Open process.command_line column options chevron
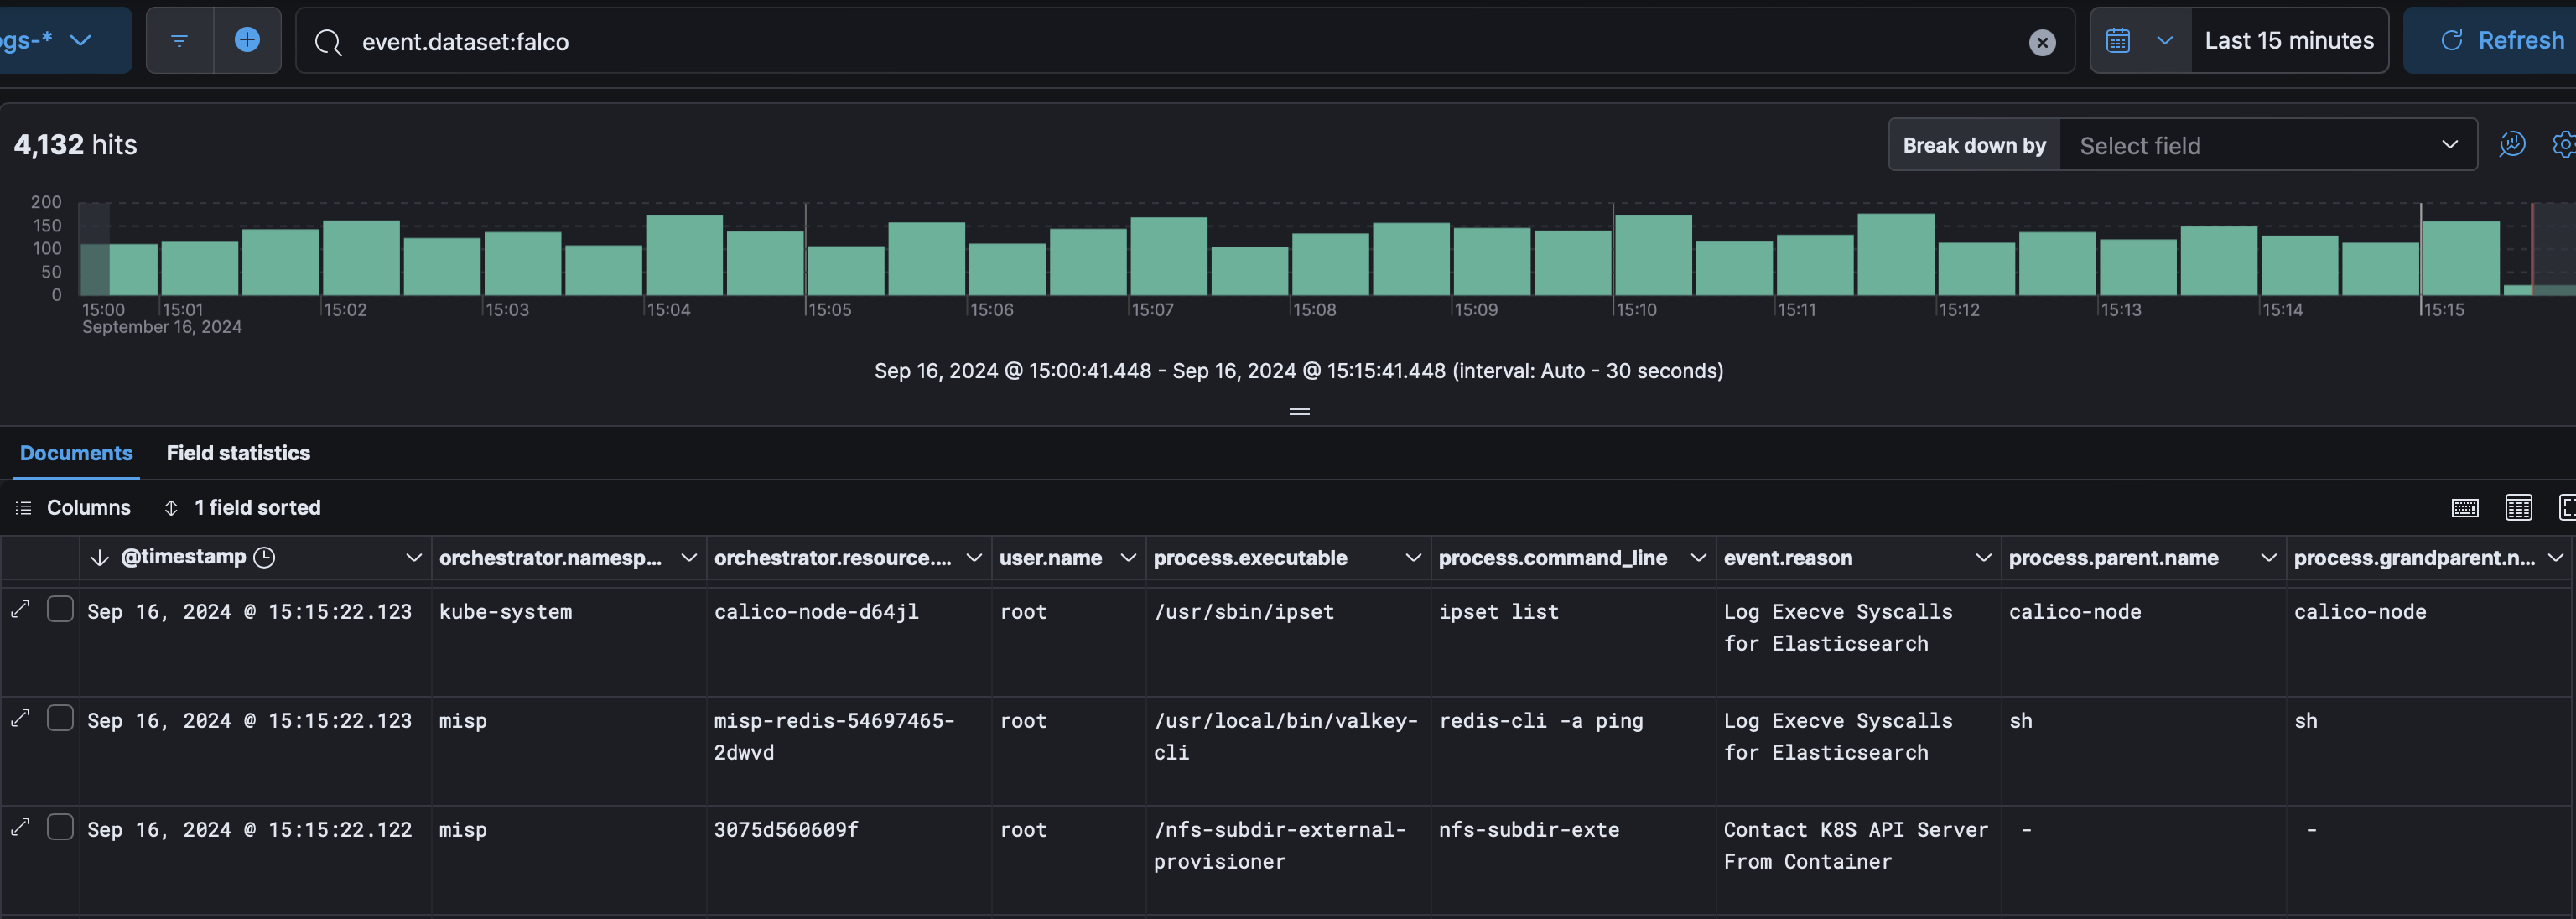2576x919 pixels. 1697,558
